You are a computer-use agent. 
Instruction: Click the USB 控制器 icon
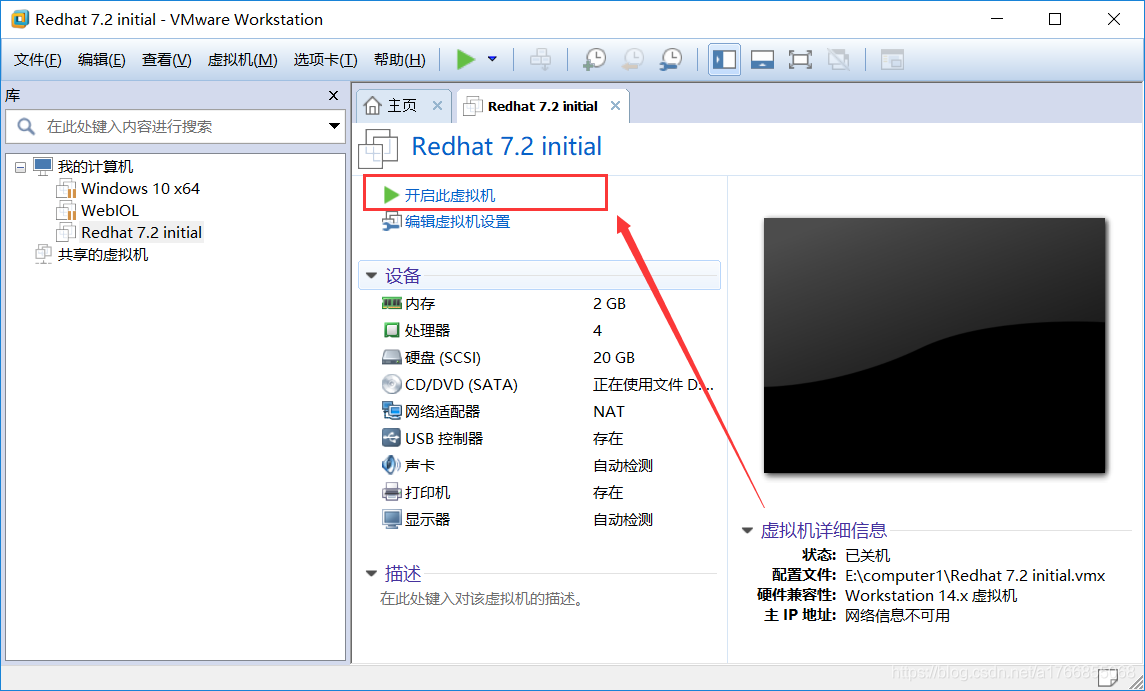click(x=391, y=438)
